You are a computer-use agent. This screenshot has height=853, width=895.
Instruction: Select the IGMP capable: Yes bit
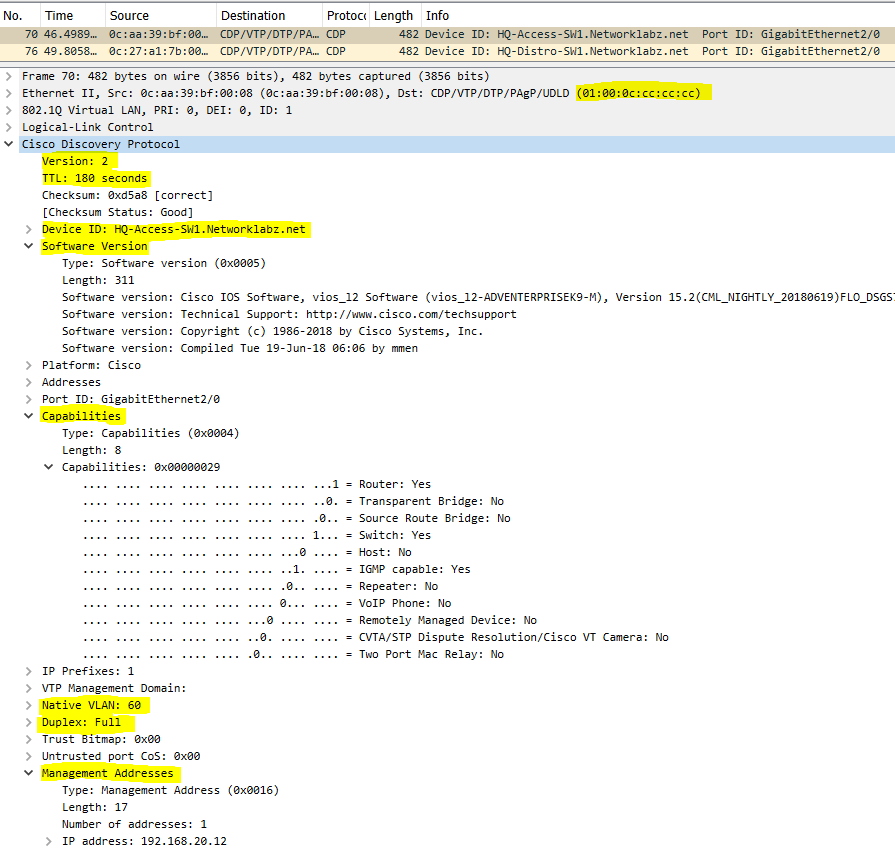coord(277,569)
